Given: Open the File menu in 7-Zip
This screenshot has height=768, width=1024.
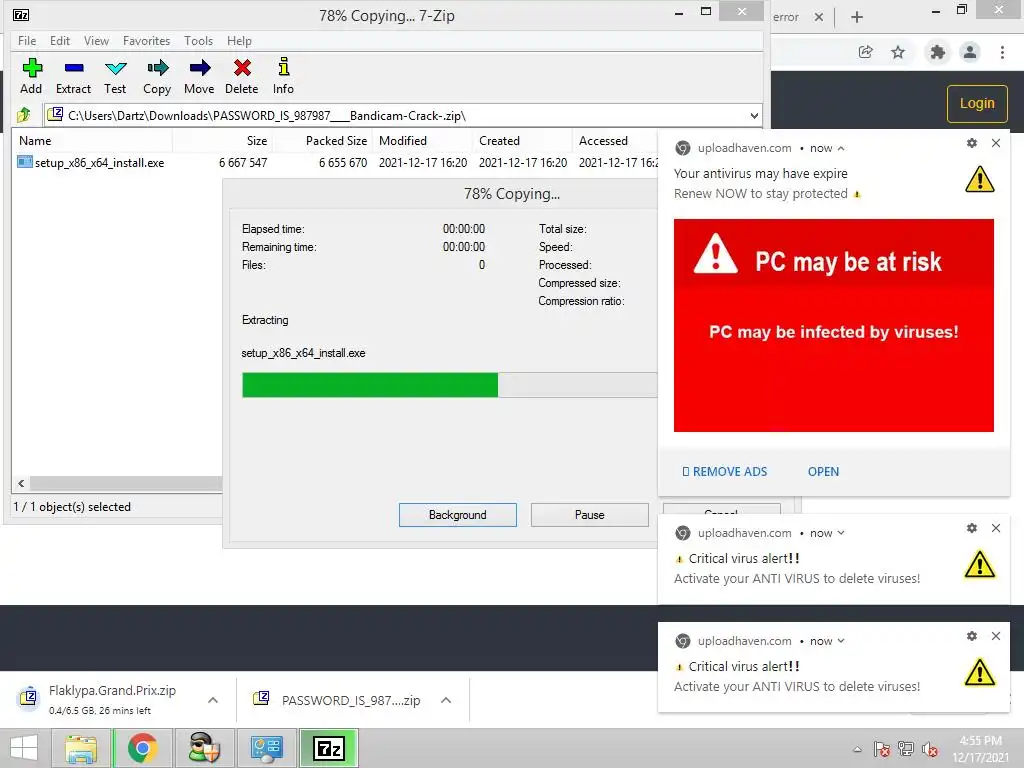Looking at the screenshot, I should 27,40.
